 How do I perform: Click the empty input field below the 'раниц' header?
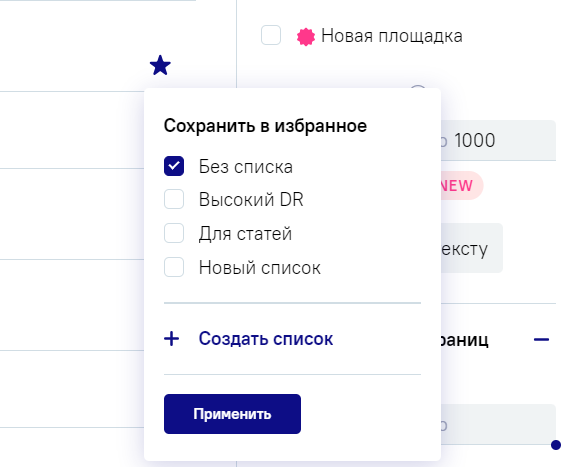point(498,424)
